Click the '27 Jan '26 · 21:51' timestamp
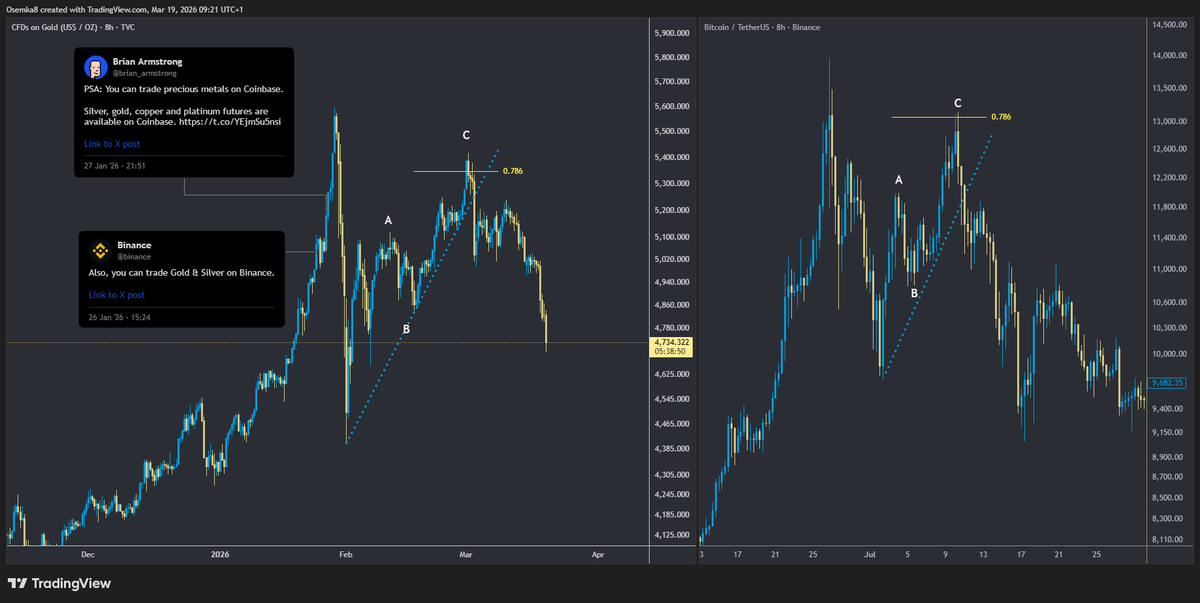Screen dimensions: 1200x603 coord(115,165)
